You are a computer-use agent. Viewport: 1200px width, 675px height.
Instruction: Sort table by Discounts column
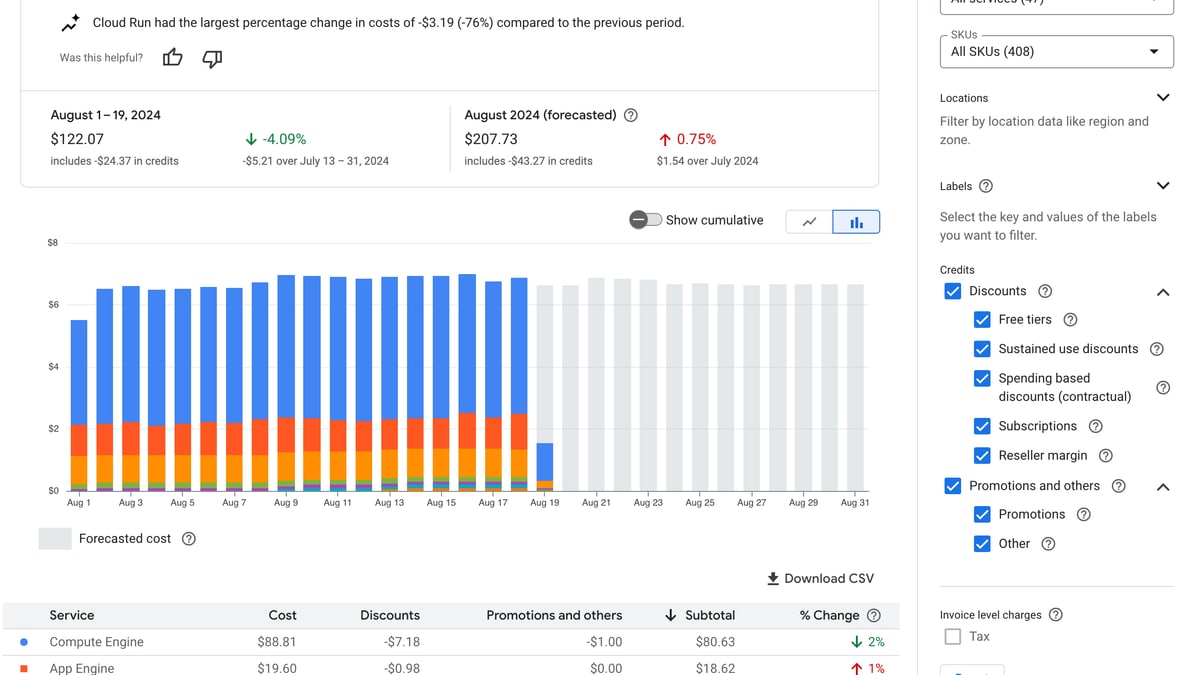[x=390, y=616]
